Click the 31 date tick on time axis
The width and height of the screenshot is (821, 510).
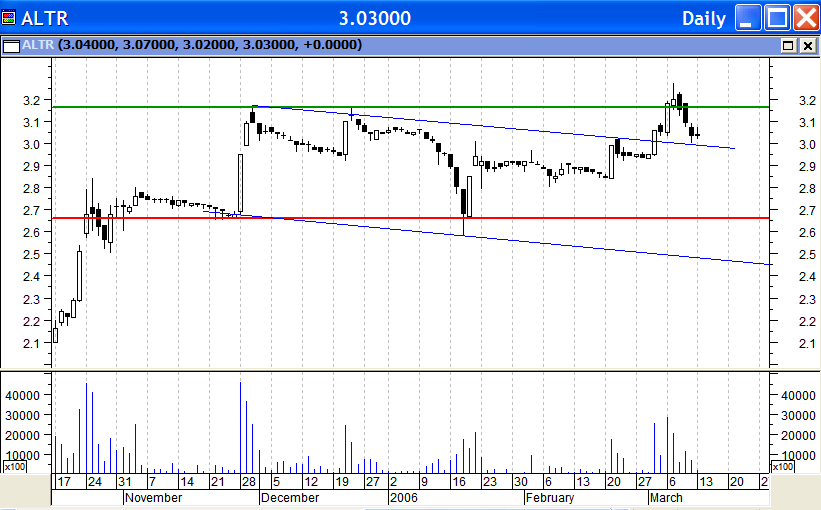(x=125, y=482)
